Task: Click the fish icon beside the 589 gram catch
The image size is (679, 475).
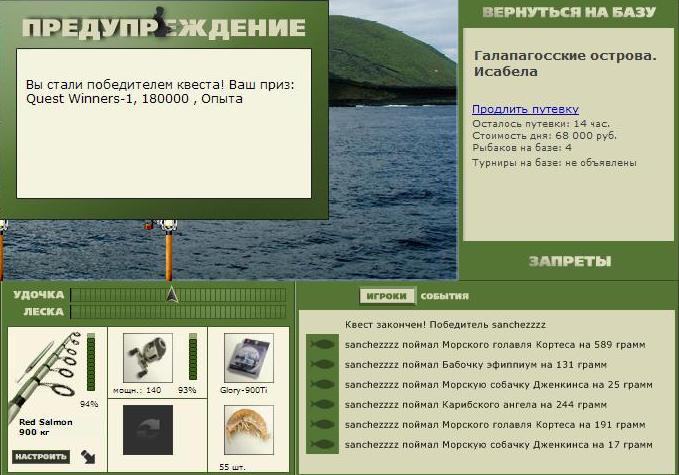Action: click(x=323, y=344)
